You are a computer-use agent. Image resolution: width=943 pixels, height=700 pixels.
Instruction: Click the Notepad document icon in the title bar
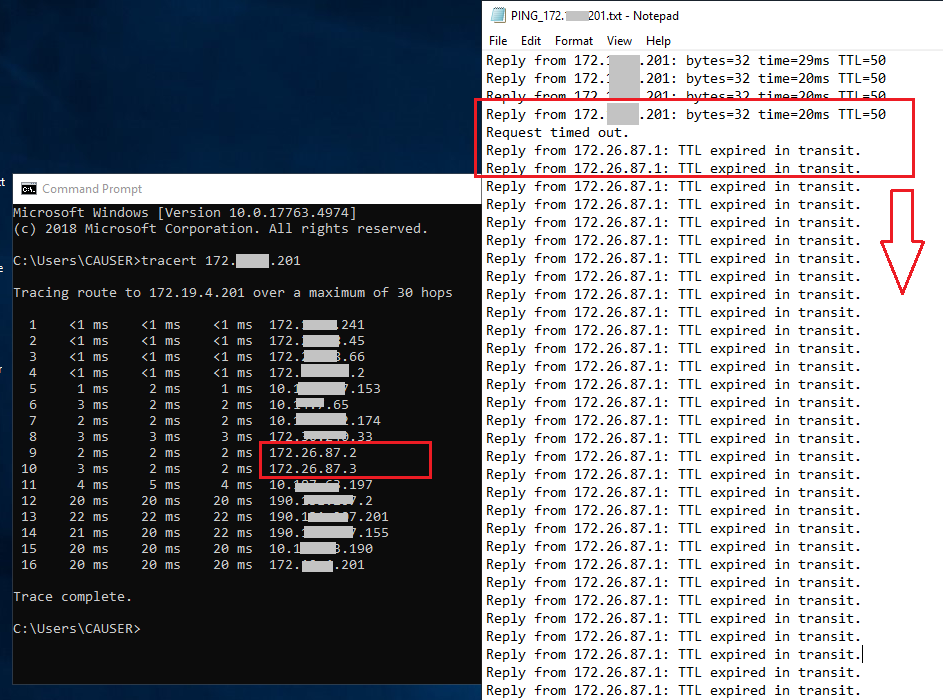[497, 15]
